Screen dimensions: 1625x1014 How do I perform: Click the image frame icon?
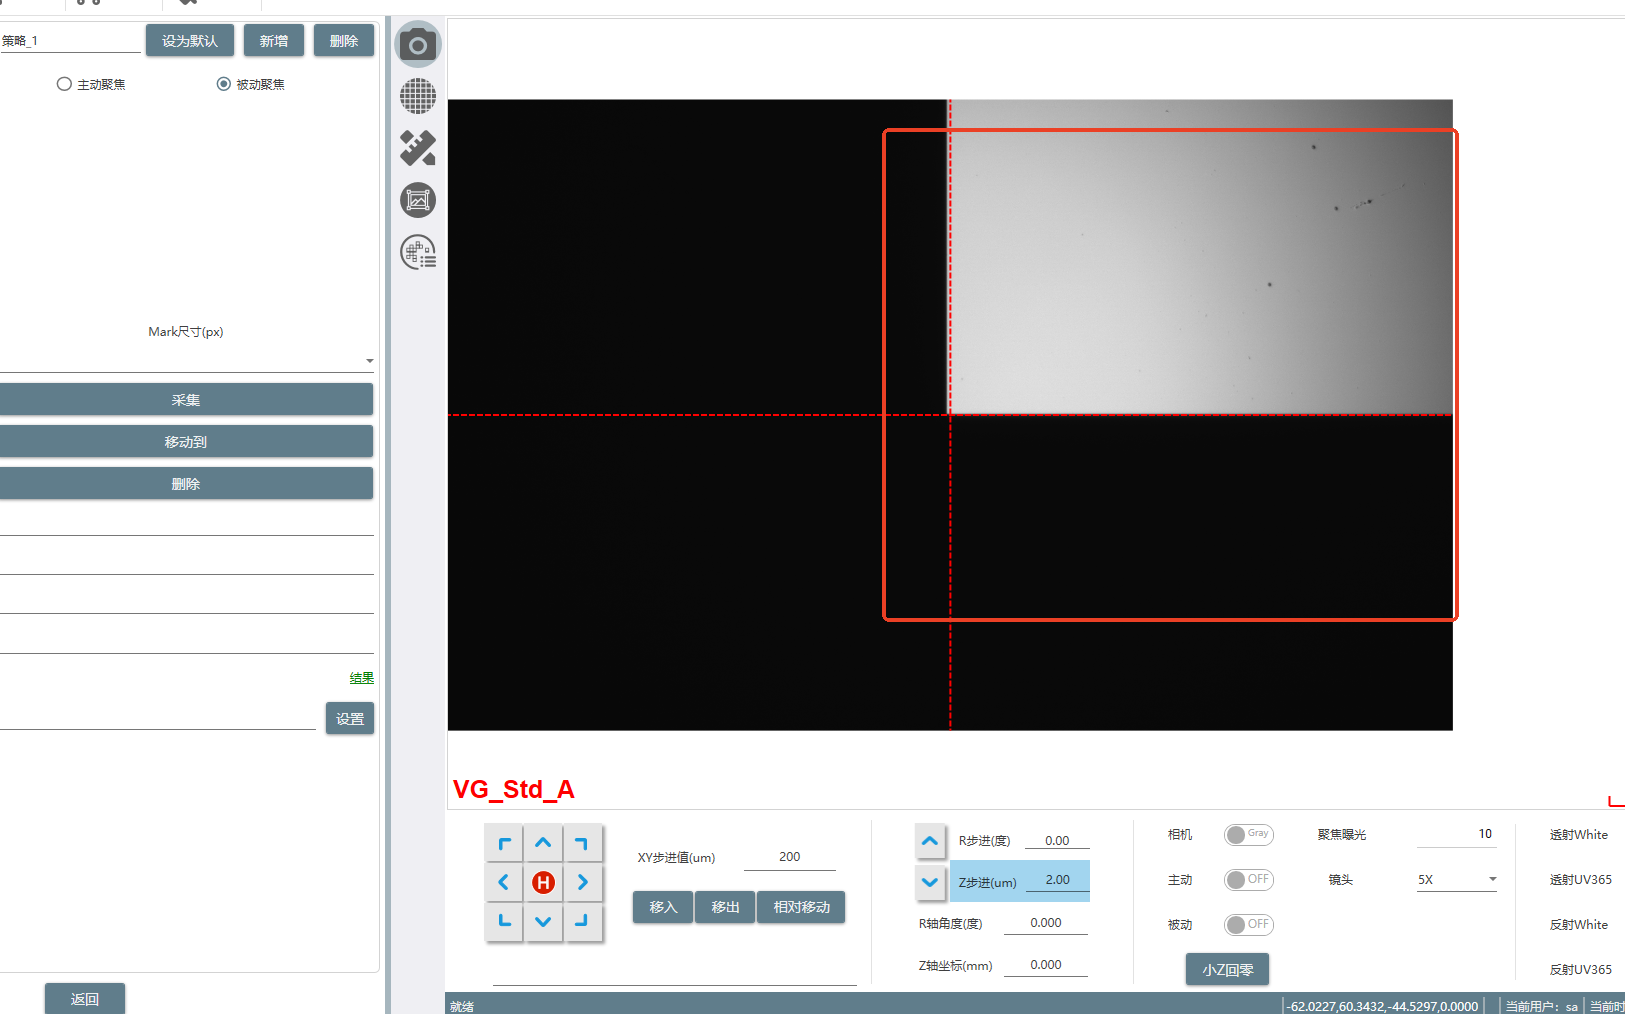418,200
